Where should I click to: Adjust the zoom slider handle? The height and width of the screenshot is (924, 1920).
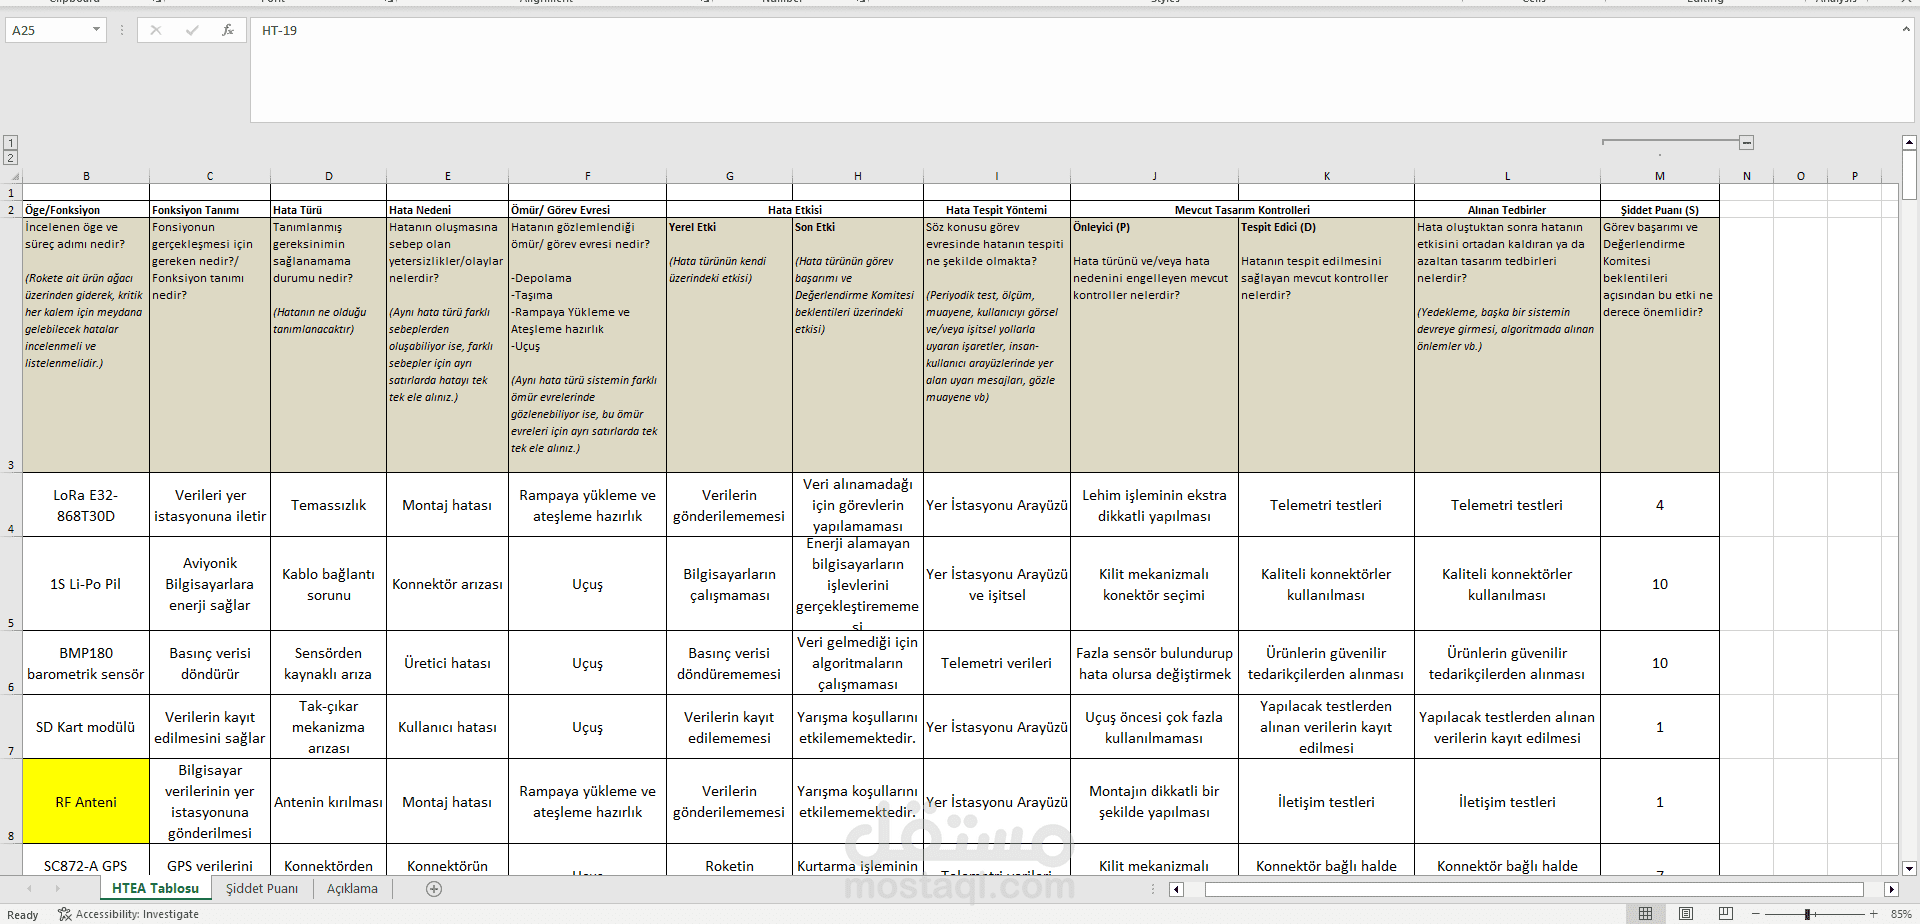pos(1808,914)
